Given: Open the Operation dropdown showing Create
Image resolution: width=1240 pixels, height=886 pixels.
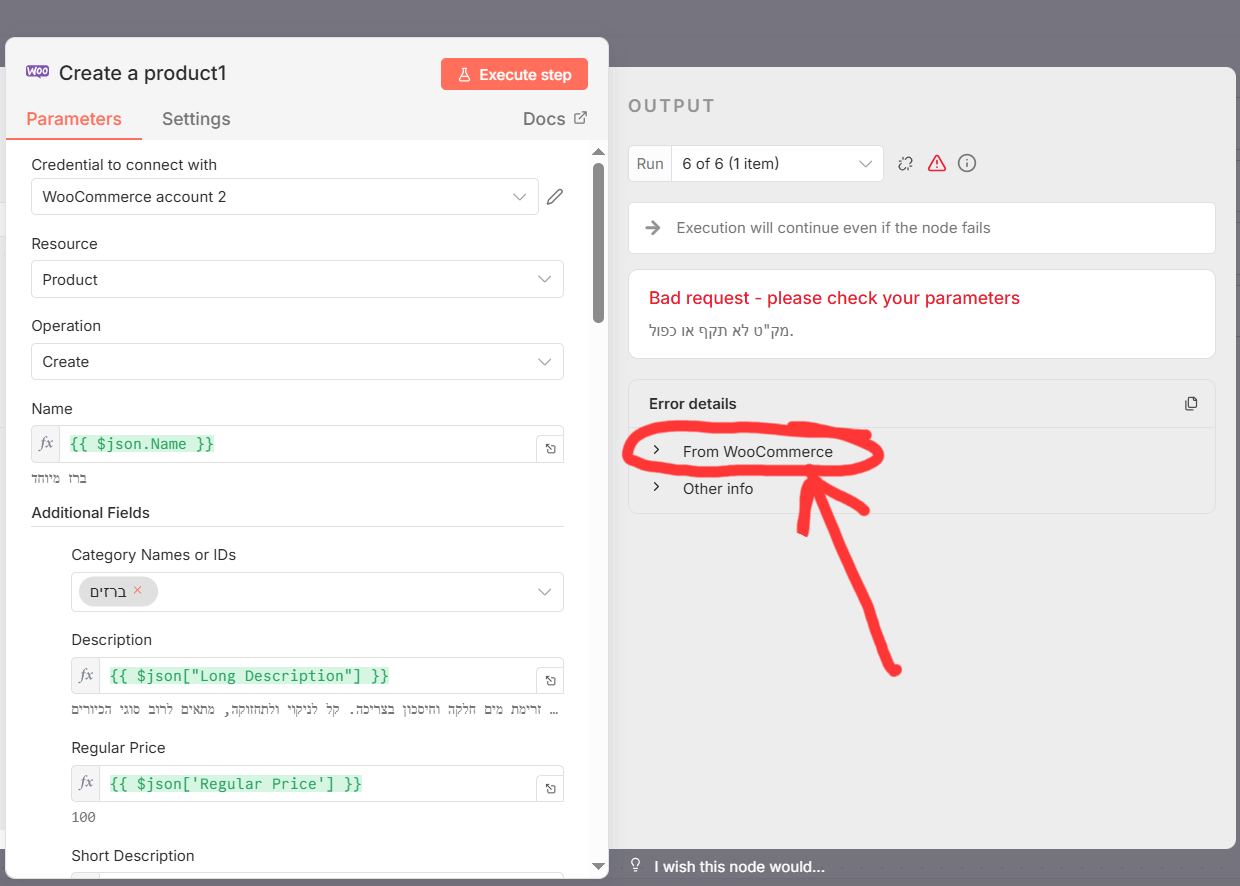Looking at the screenshot, I should (x=297, y=361).
